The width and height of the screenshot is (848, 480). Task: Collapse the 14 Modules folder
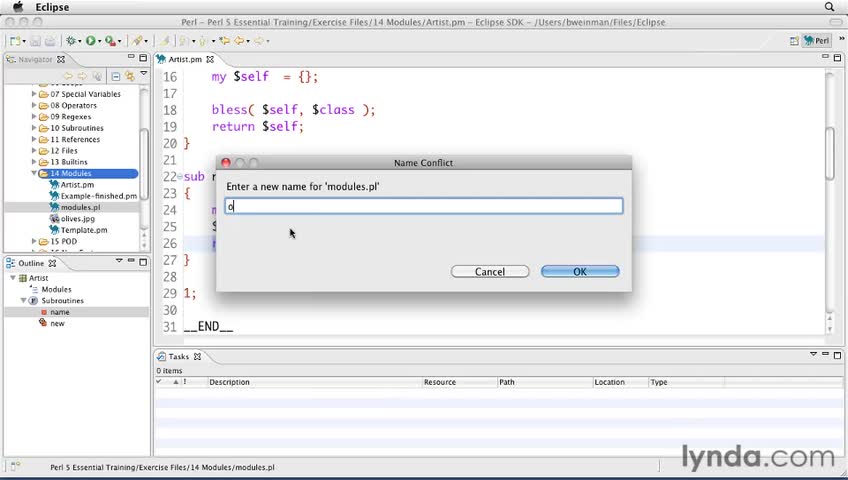pyautogui.click(x=34, y=173)
